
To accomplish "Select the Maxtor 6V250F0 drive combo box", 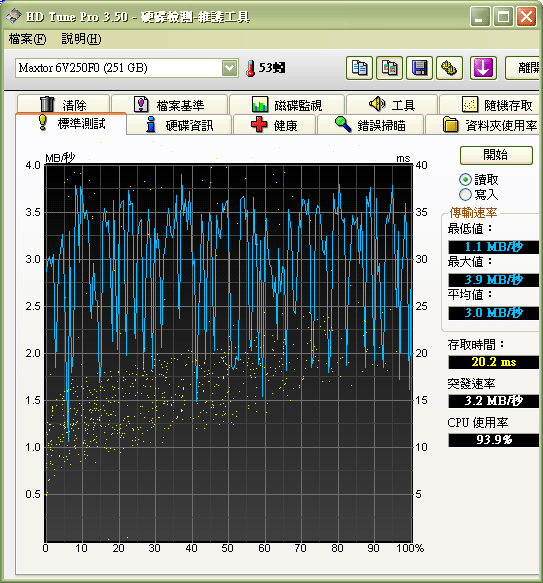I will point(126,68).
